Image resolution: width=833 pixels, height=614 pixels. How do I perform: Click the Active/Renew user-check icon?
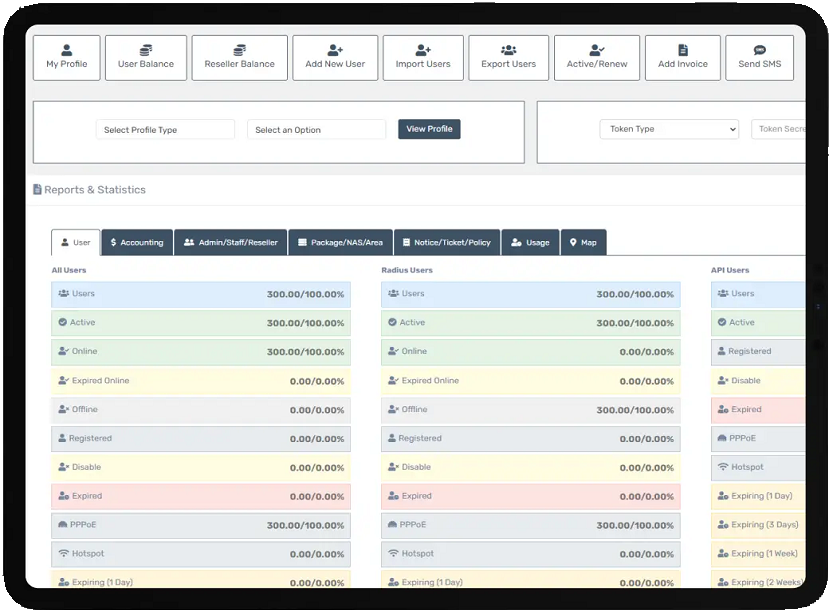(597, 50)
